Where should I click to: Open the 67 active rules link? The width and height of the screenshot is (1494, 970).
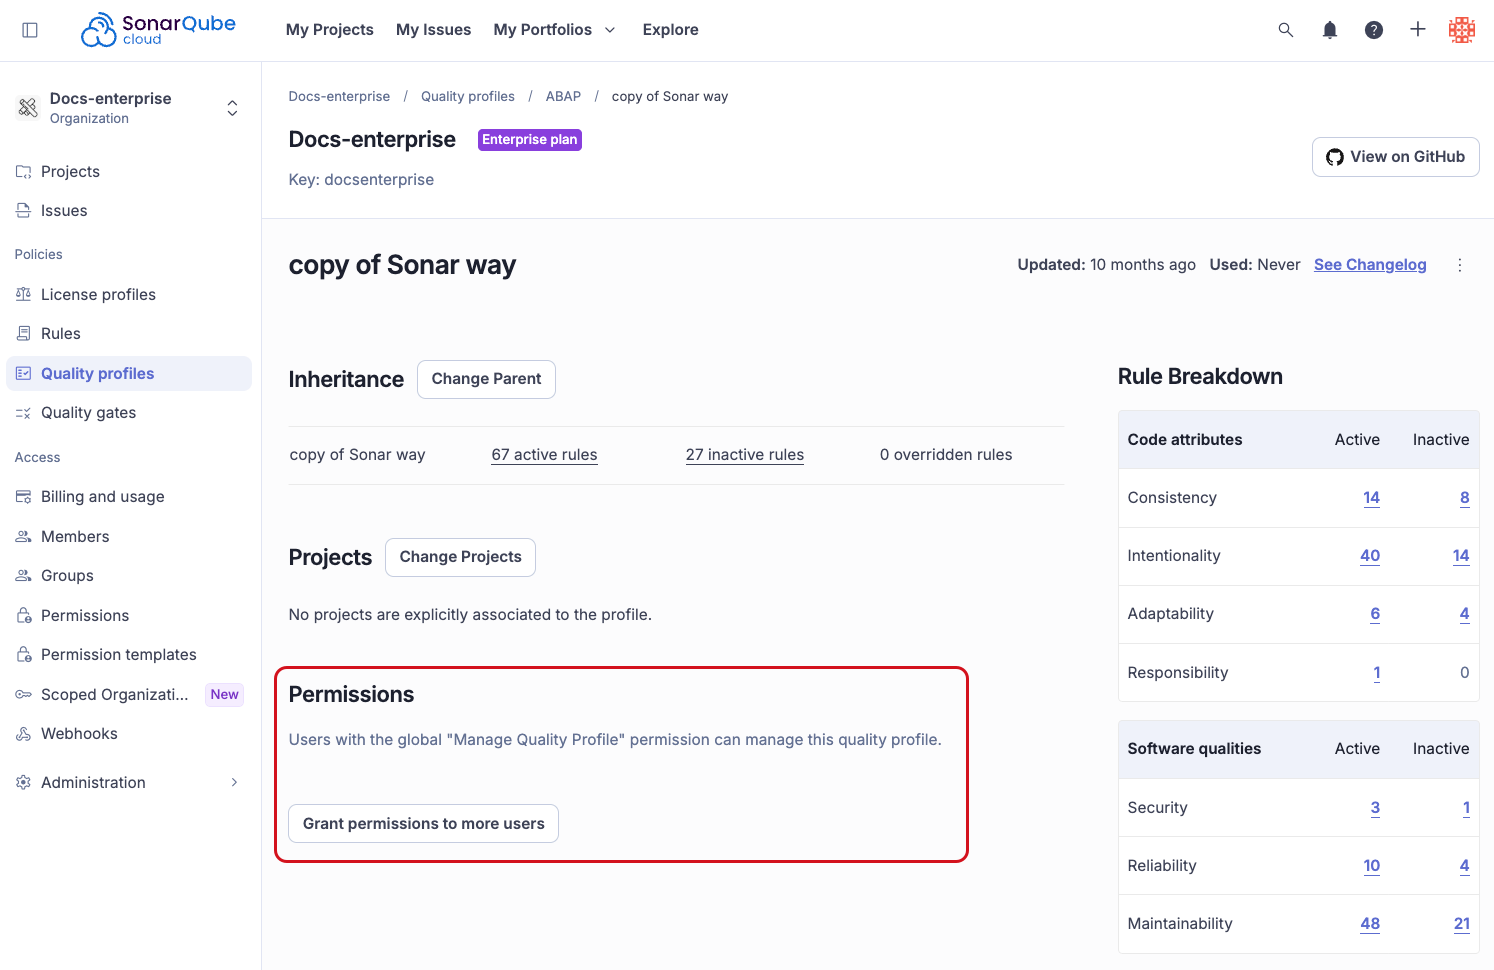(544, 455)
